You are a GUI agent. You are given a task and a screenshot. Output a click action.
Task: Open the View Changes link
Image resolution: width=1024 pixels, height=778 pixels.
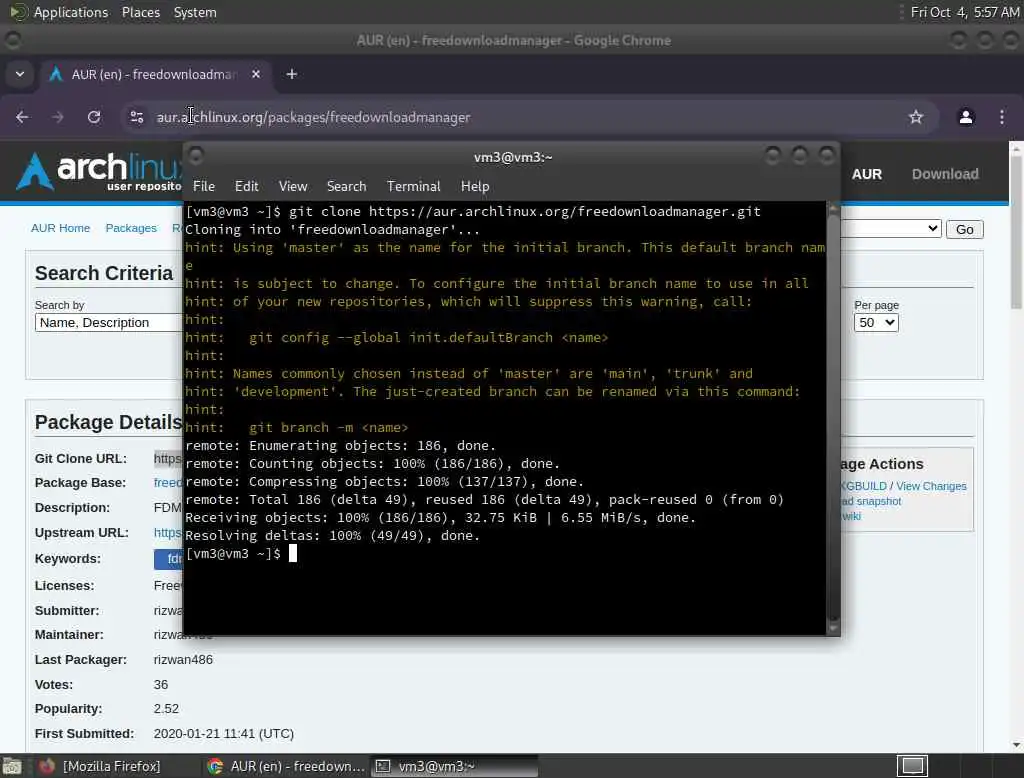(931, 486)
